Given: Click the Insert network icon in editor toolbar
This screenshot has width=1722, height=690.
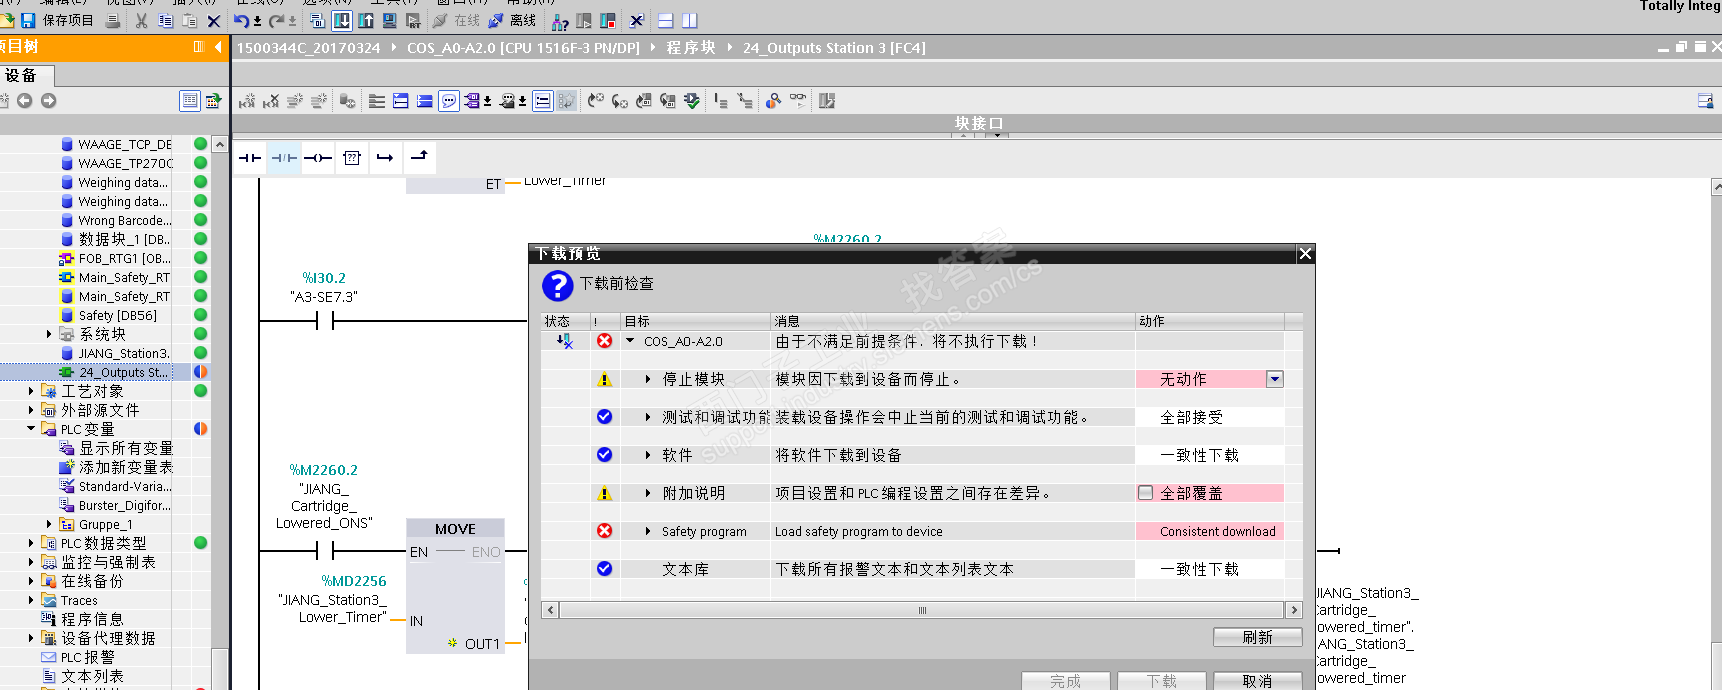Looking at the screenshot, I should point(247,101).
